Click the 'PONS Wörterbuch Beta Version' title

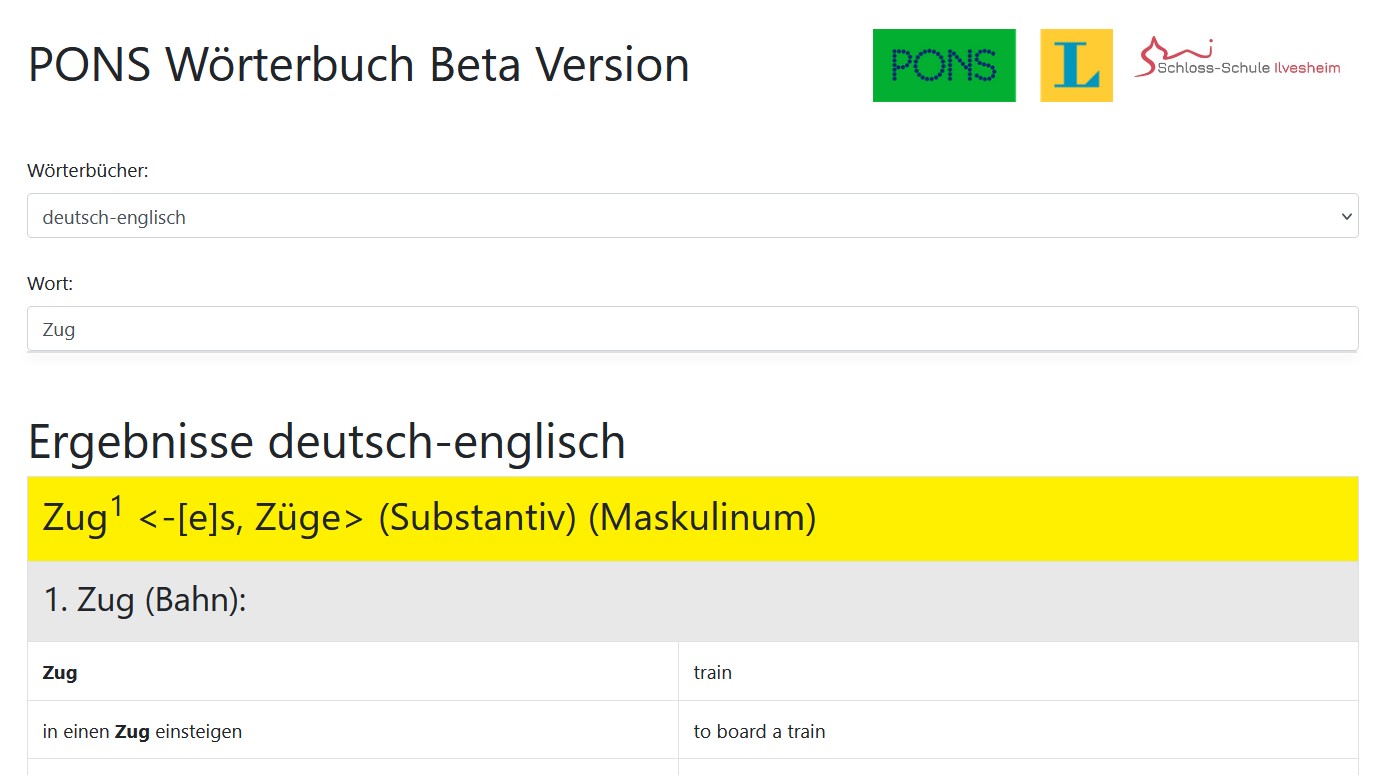tap(358, 65)
